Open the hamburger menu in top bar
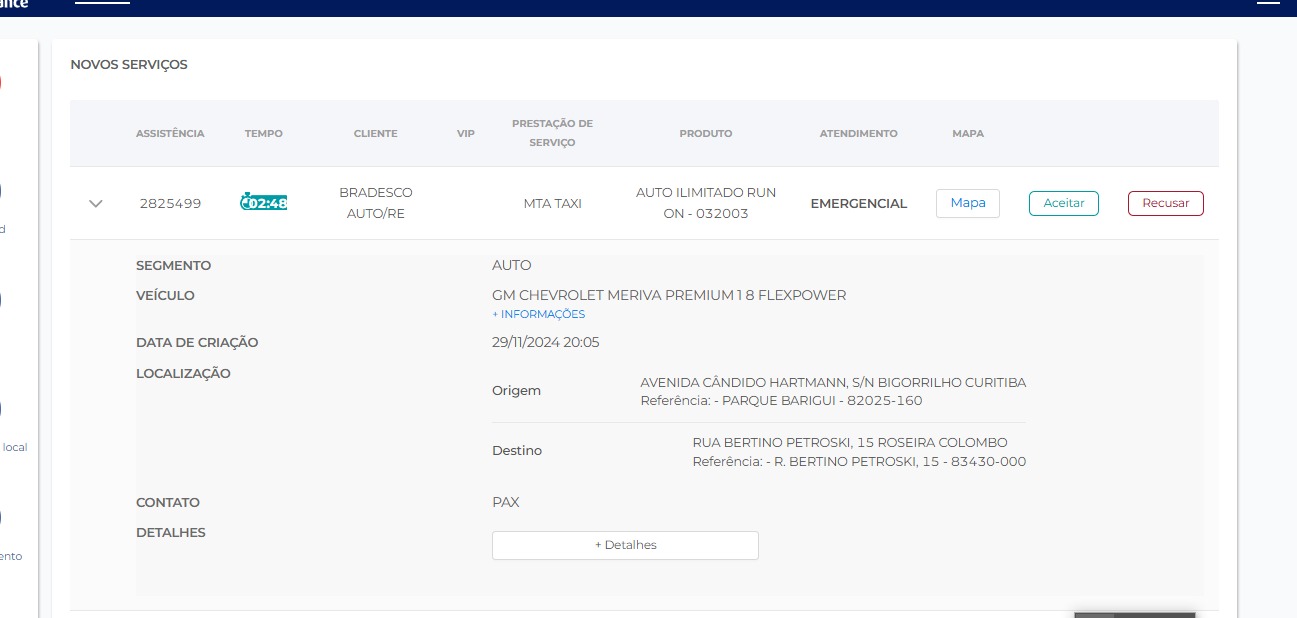Image resolution: width=1297 pixels, height=618 pixels. (x=1267, y=3)
